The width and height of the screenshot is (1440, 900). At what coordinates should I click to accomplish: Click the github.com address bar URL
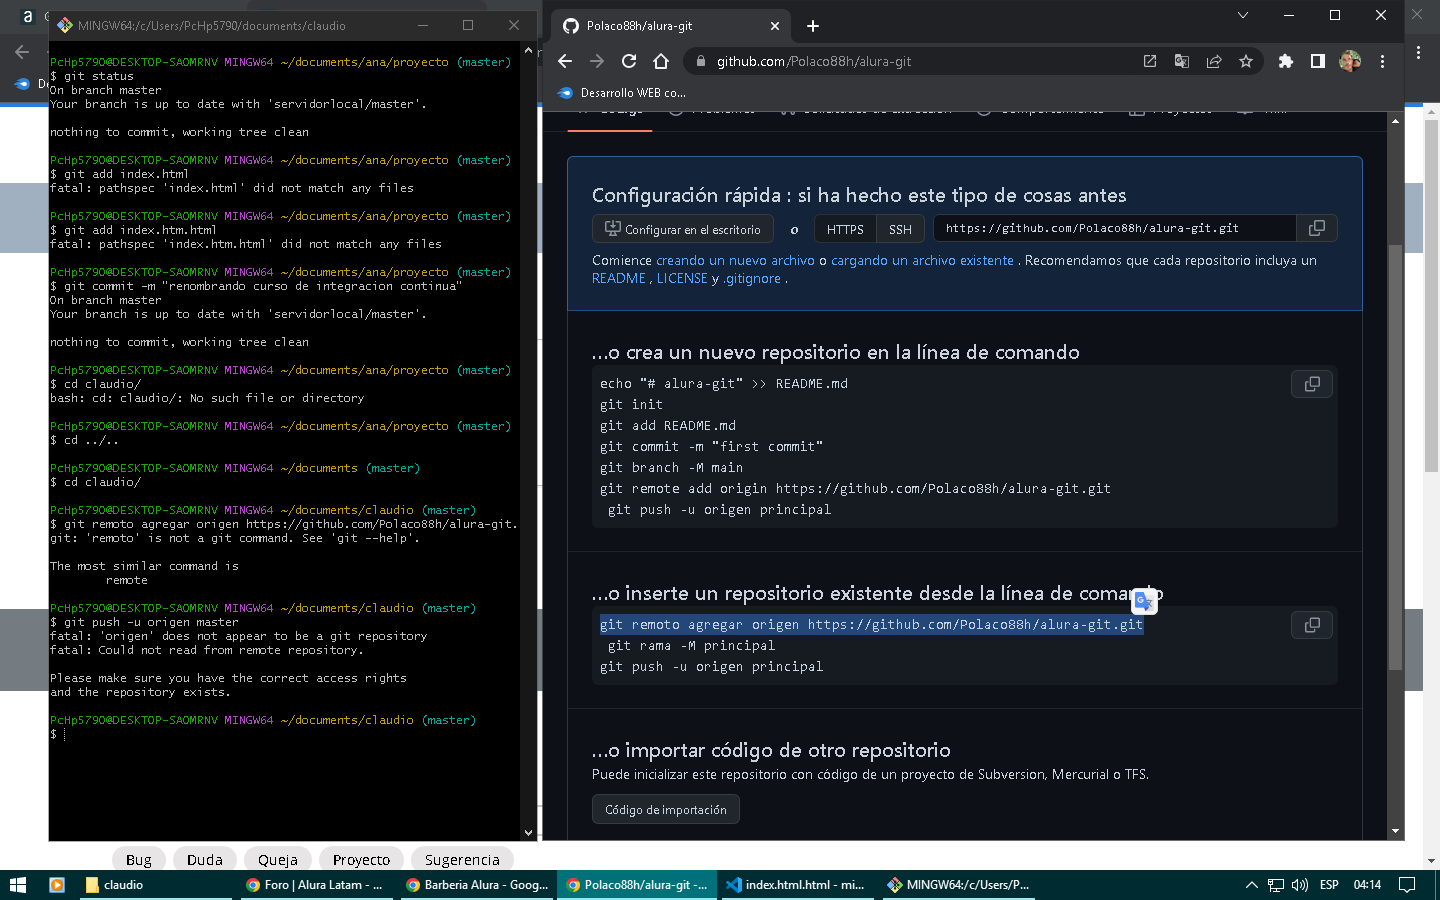pyautogui.click(x=814, y=61)
